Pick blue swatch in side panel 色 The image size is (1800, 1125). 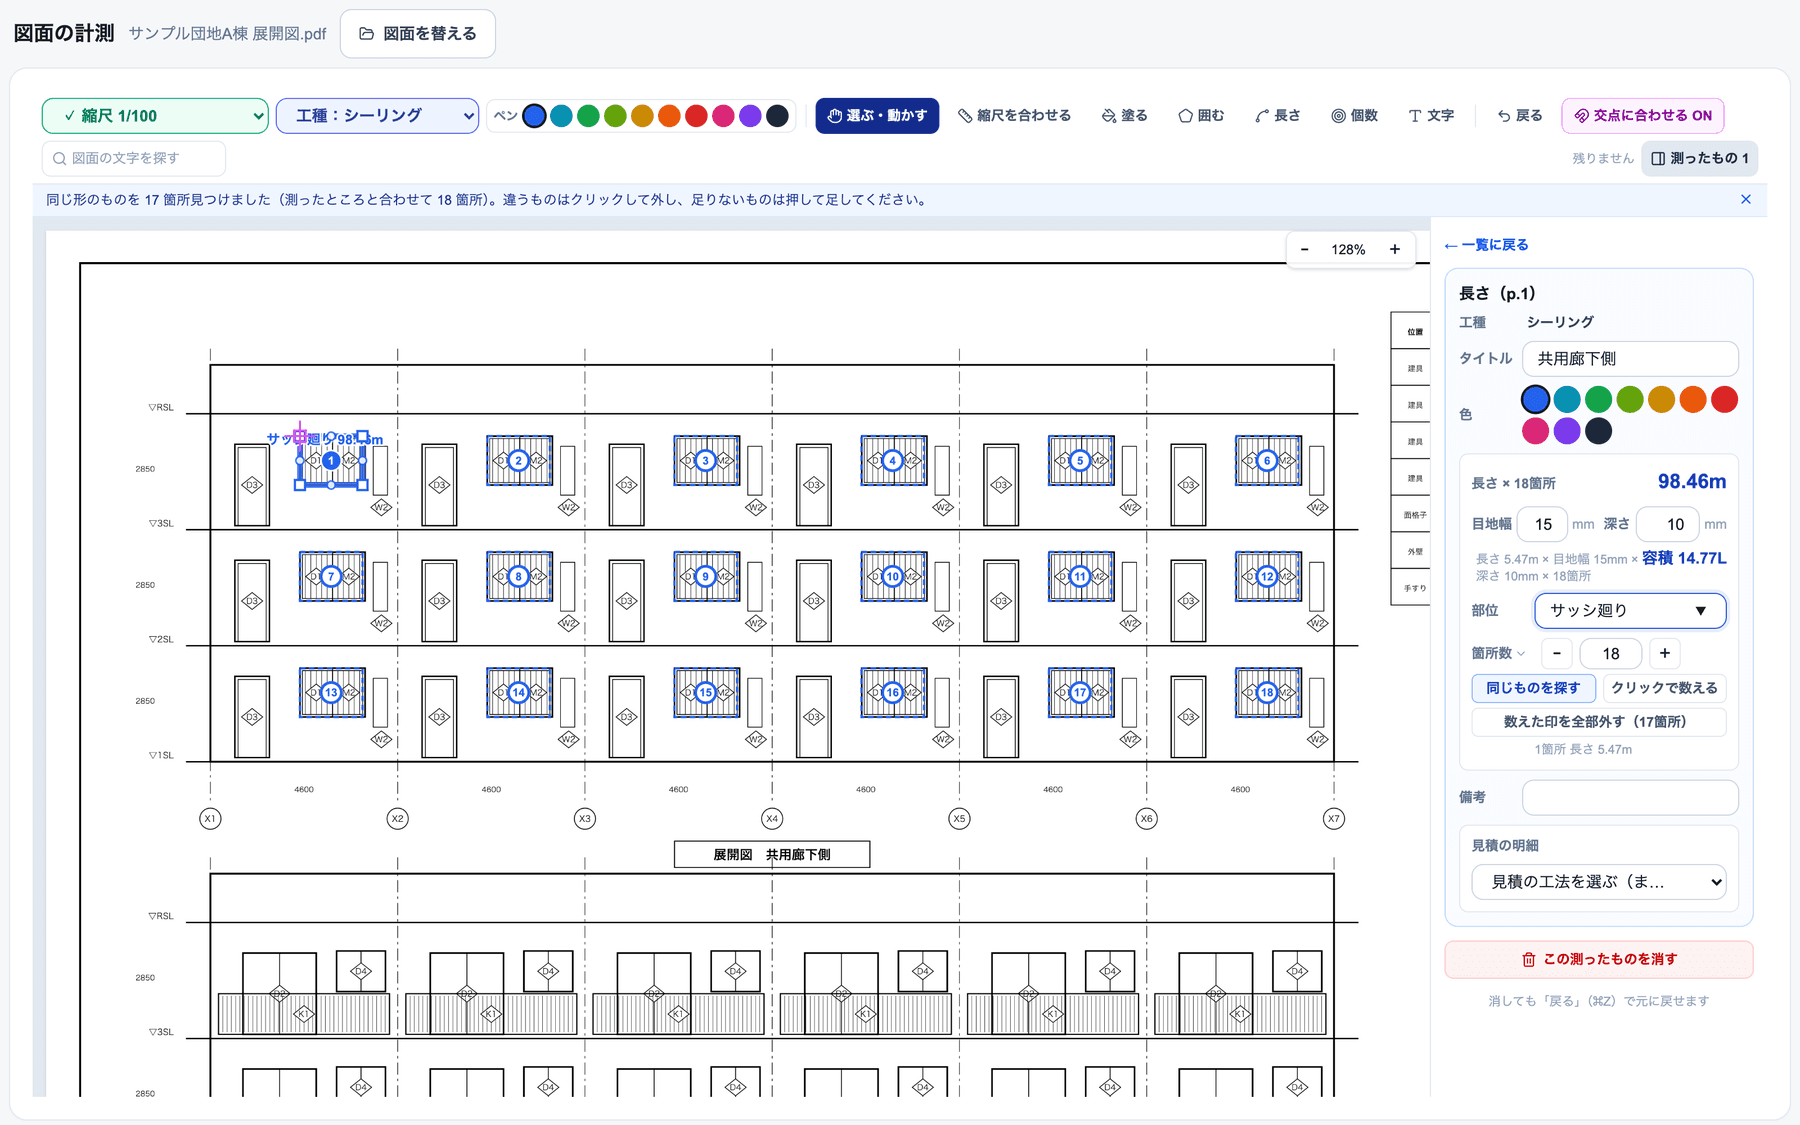tap(1536, 400)
